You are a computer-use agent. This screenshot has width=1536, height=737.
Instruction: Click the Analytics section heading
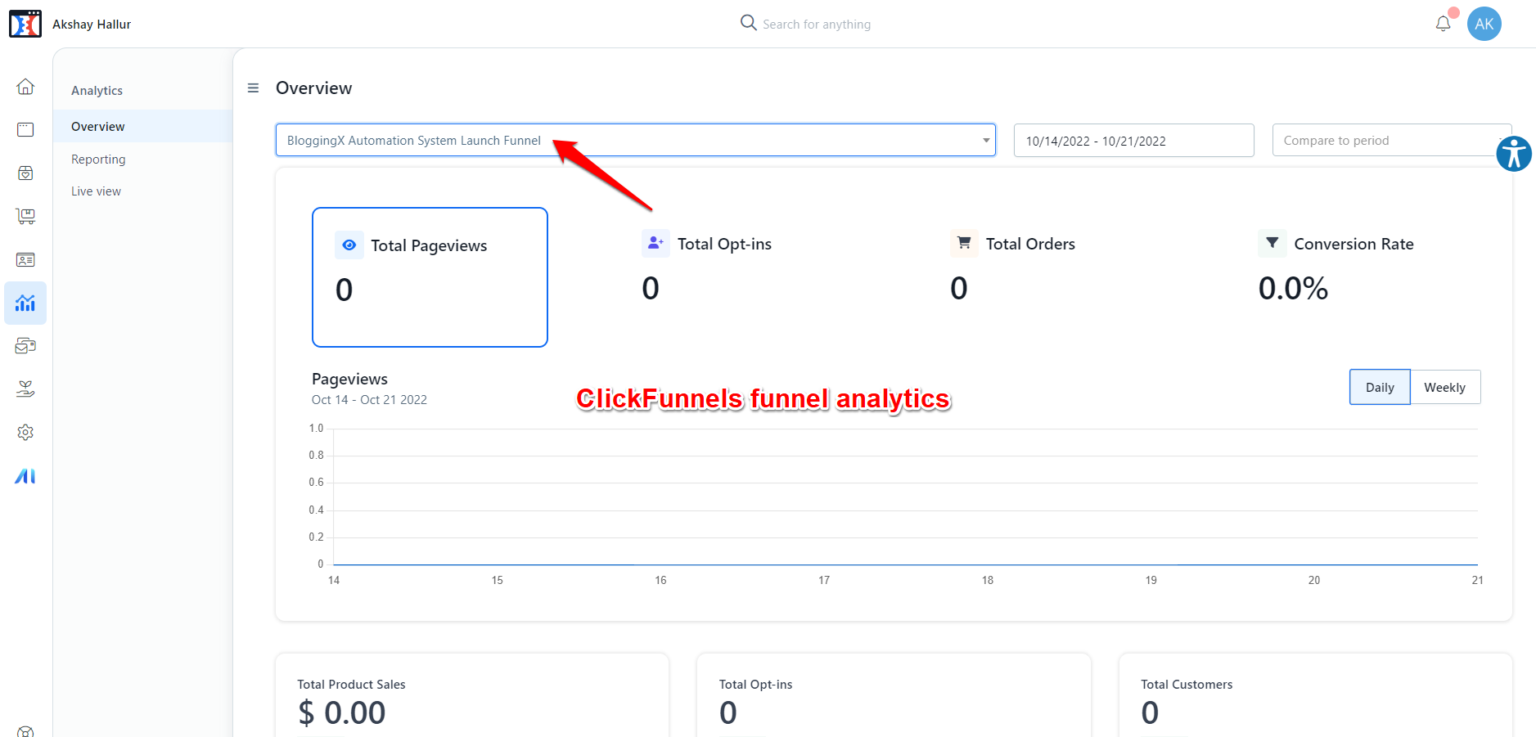pos(97,90)
